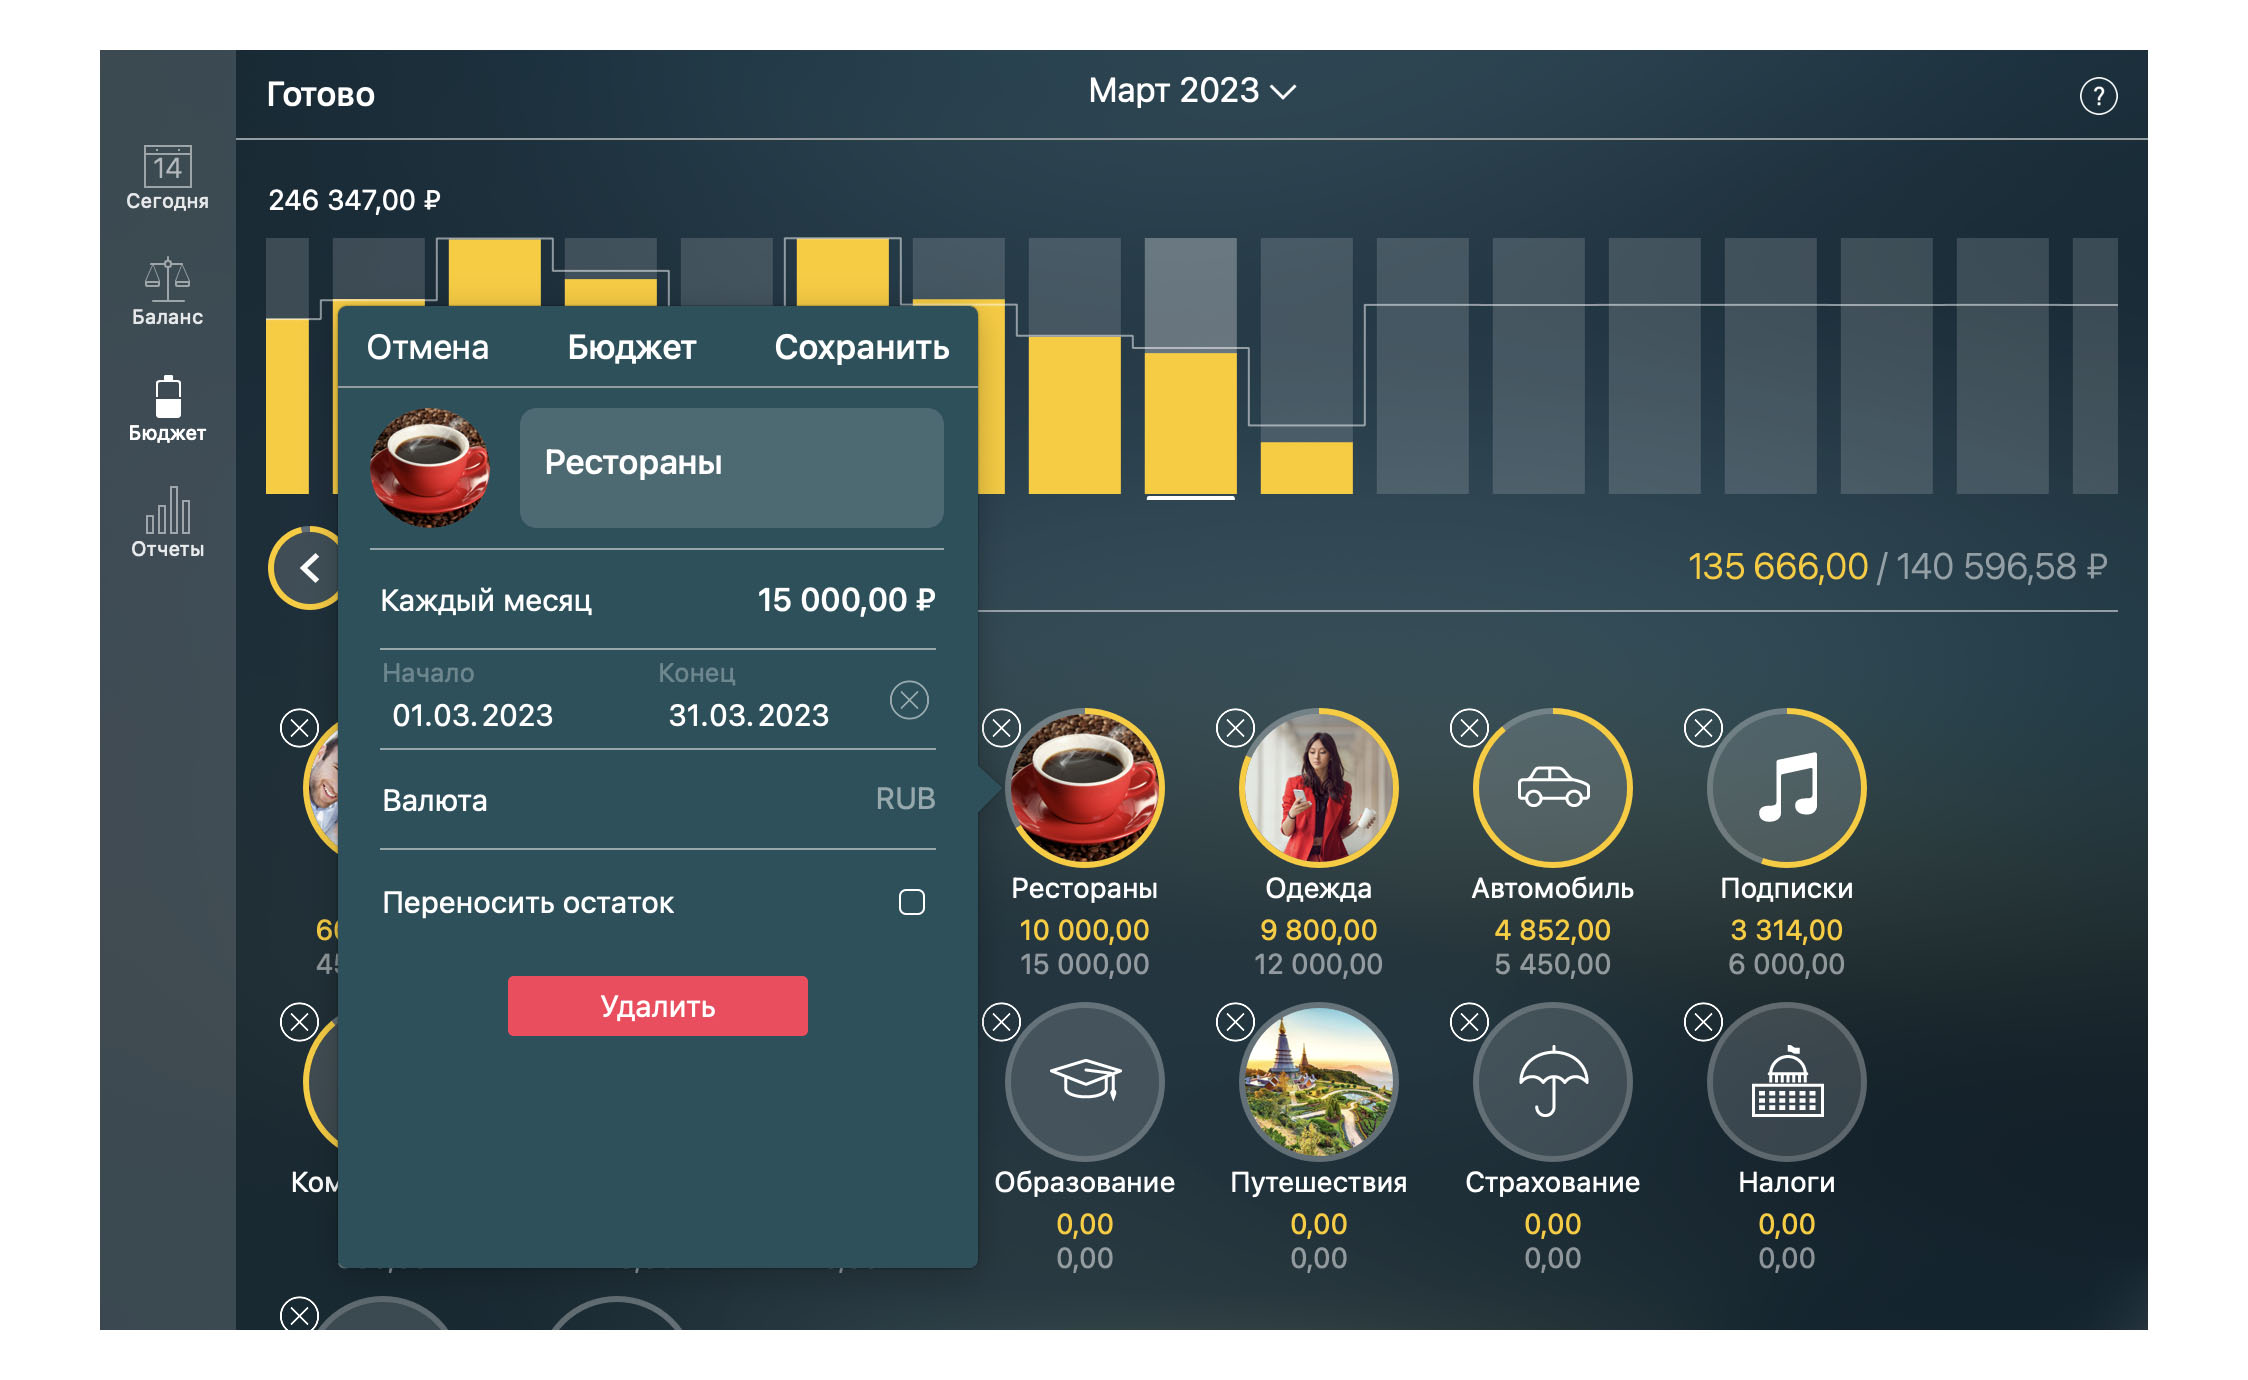The width and height of the screenshot is (2248, 1380).
Task: Select the Подписки music note category
Action: tap(1786, 787)
